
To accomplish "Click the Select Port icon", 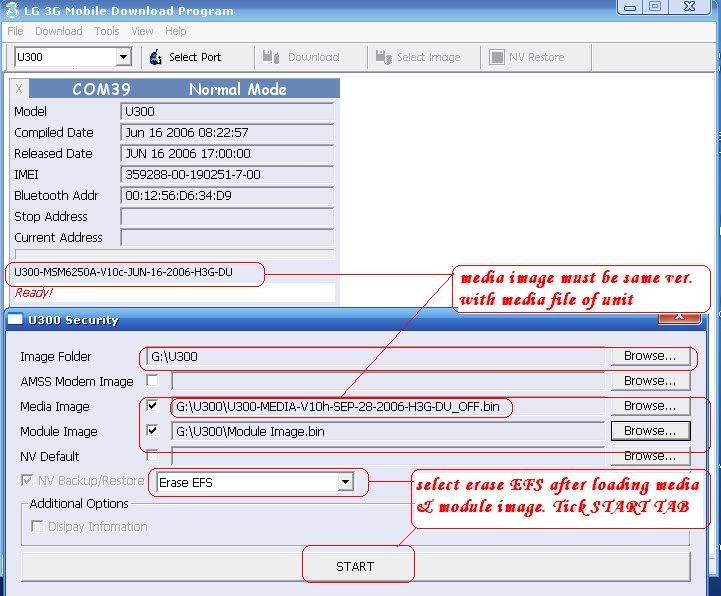I will coord(156,57).
